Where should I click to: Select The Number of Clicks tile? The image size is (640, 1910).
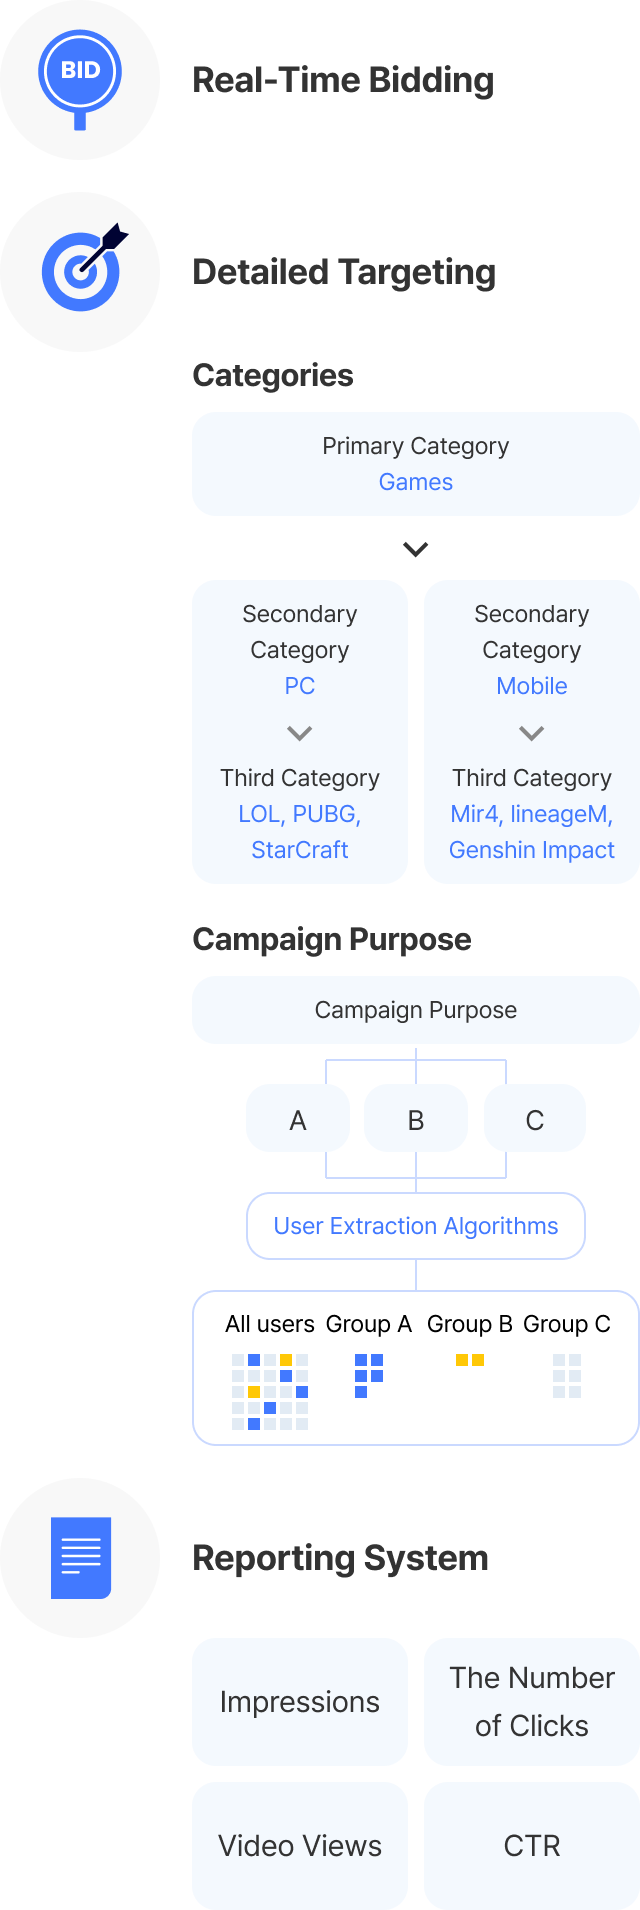pyautogui.click(x=532, y=1702)
